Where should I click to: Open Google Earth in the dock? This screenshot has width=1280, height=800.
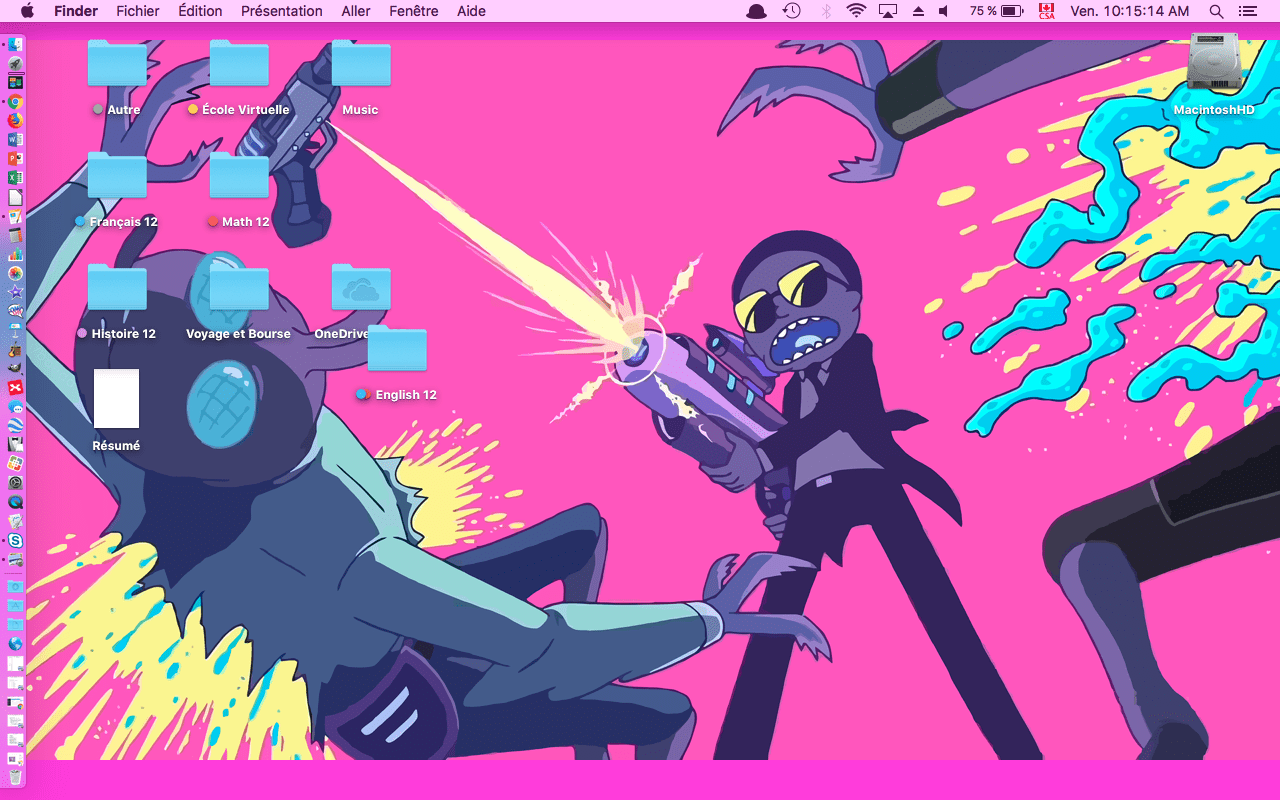(15, 424)
